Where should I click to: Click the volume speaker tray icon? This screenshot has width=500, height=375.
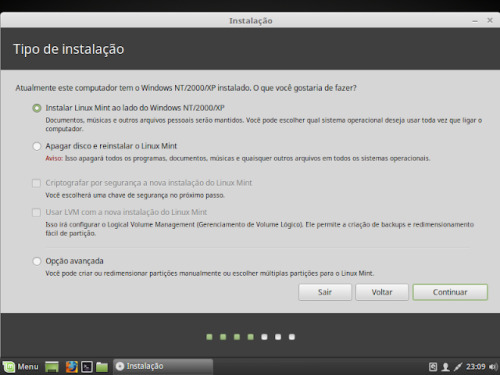point(493,367)
